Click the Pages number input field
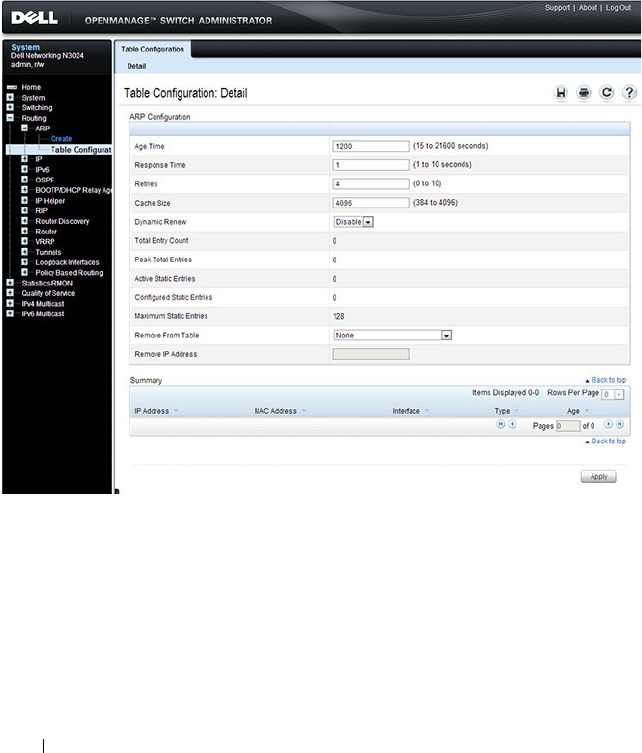This screenshot has width=642, height=753. point(568,426)
